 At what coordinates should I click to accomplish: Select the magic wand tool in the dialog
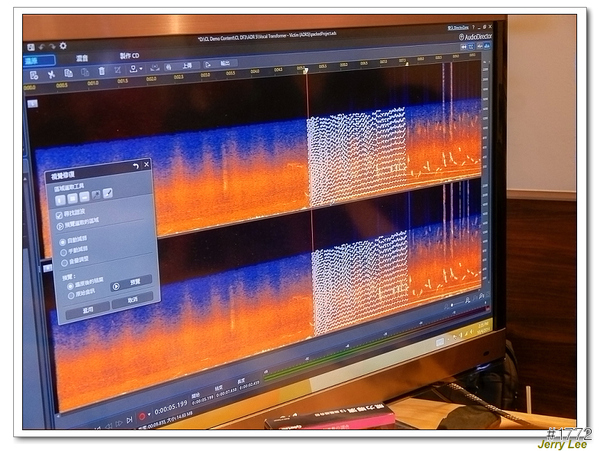point(96,195)
